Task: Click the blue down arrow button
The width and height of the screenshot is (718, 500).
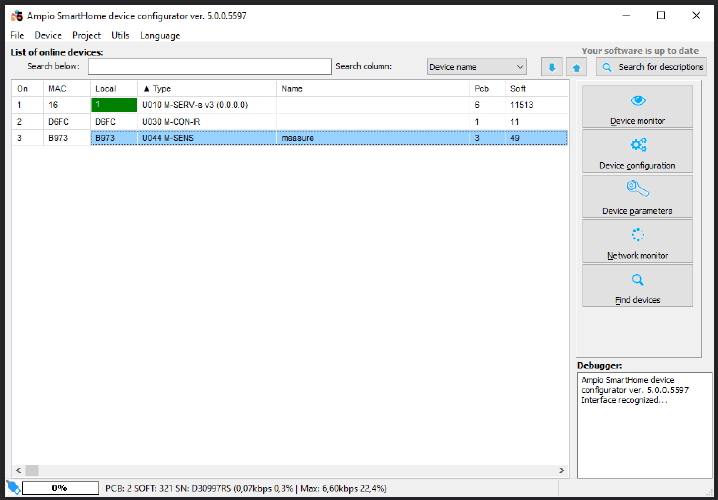Action: pos(552,67)
